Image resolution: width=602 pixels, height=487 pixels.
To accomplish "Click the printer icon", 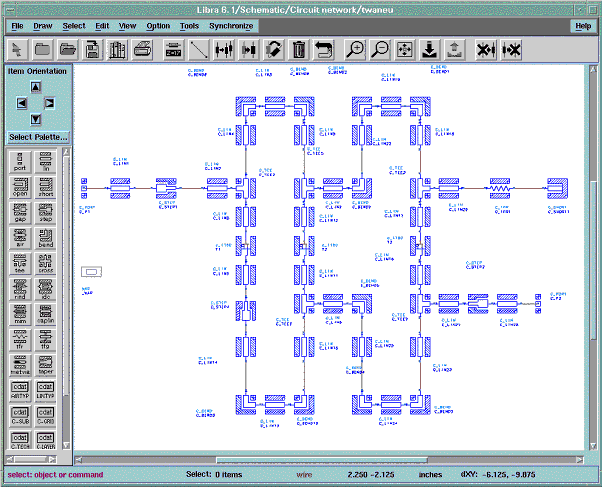I will tap(142, 50).
